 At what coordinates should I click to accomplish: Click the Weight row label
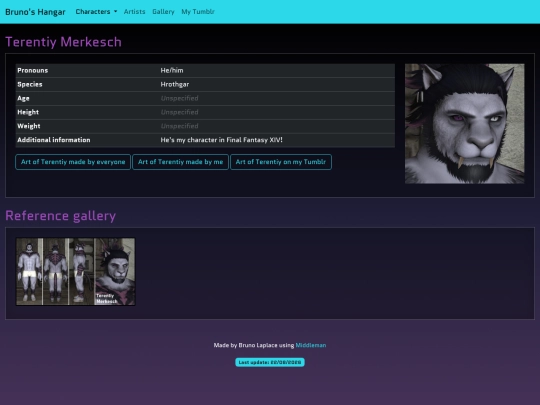click(x=29, y=126)
